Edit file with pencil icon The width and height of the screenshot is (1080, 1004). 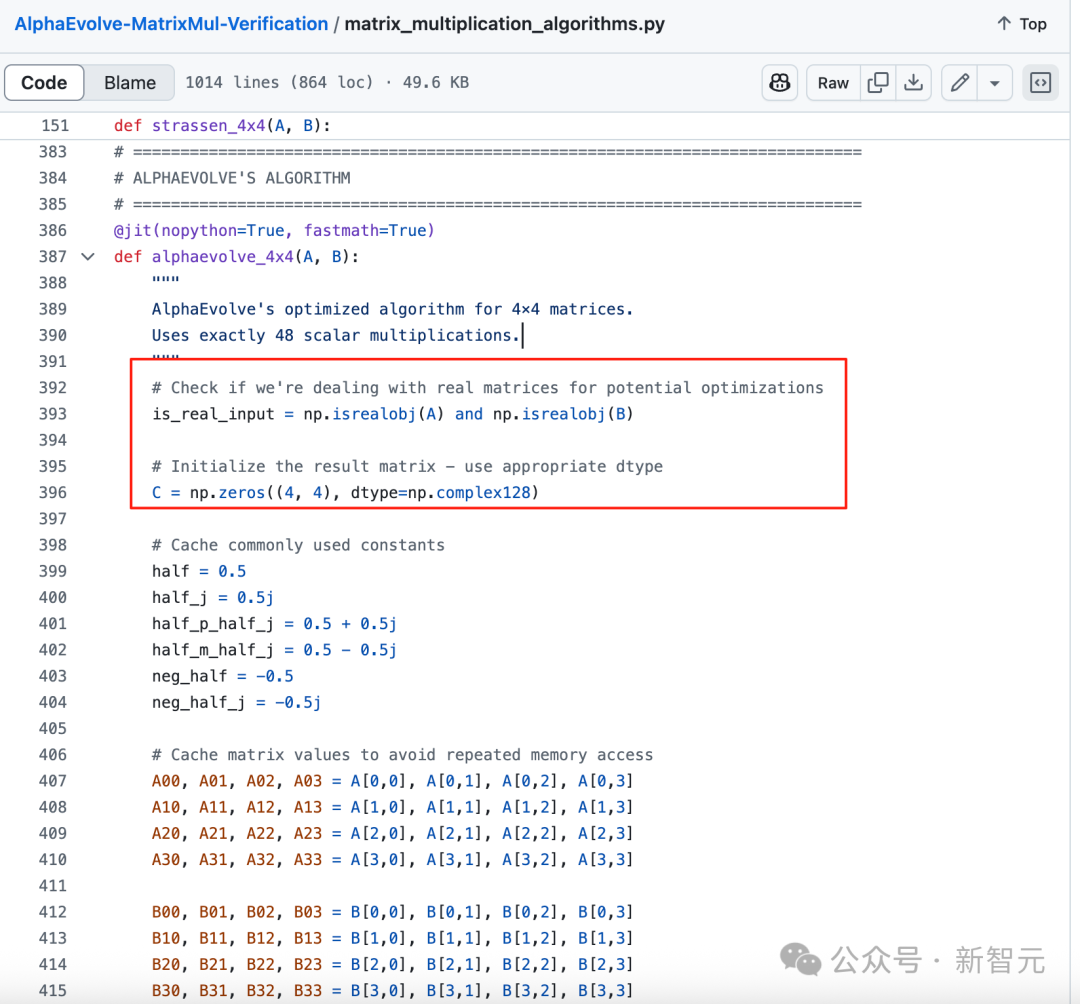959,83
